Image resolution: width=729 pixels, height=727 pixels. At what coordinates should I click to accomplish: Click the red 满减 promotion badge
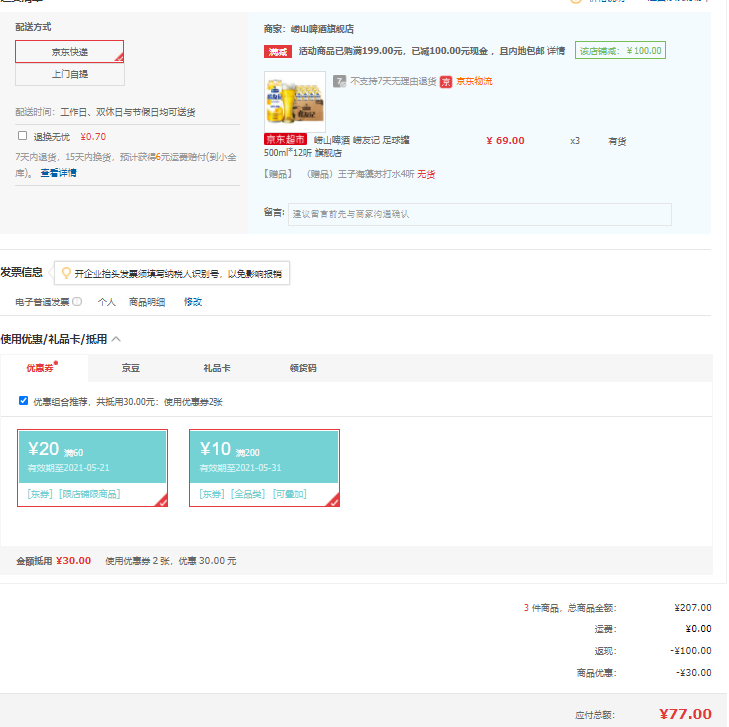point(278,51)
